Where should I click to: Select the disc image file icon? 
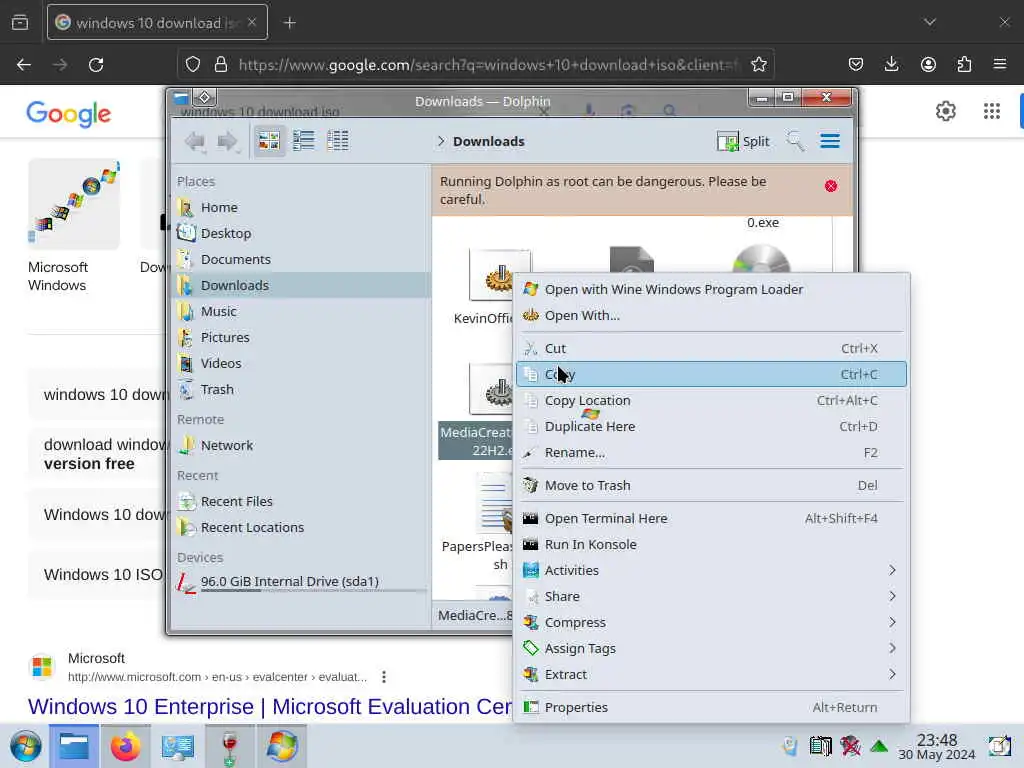click(761, 259)
